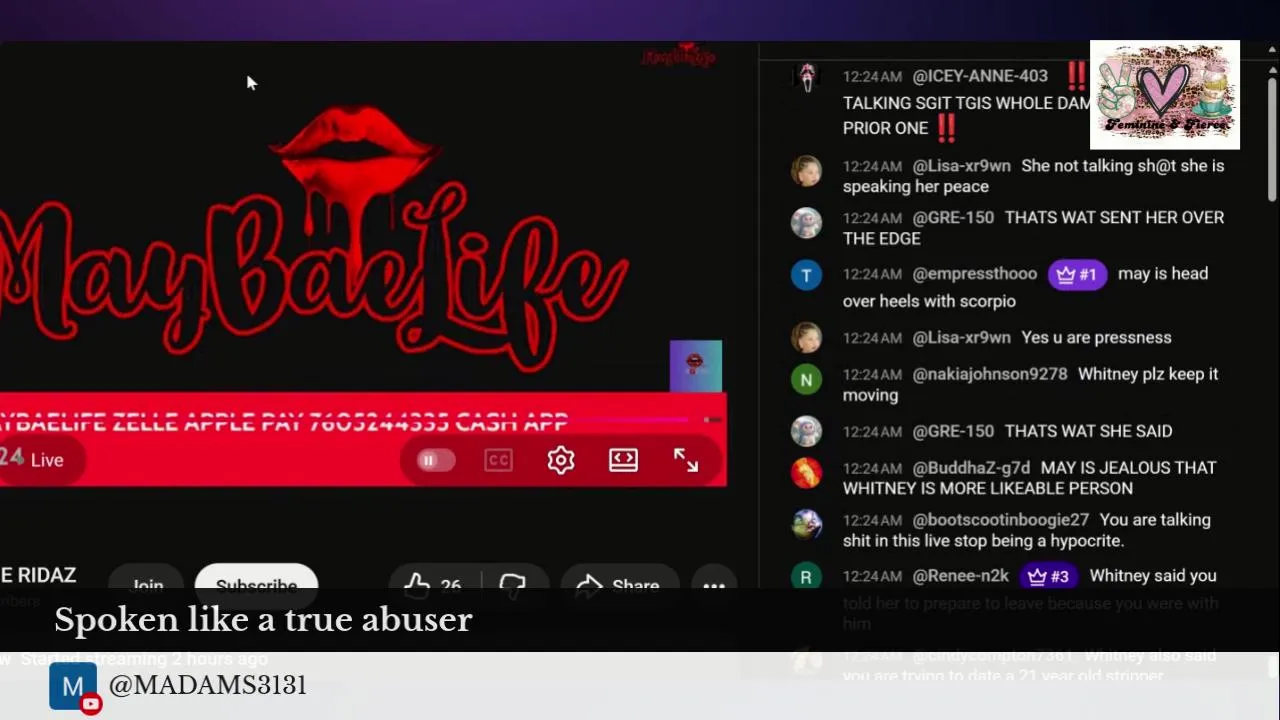The image size is (1280, 720).
Task: Click the @empressthooo username
Action: 975,274
